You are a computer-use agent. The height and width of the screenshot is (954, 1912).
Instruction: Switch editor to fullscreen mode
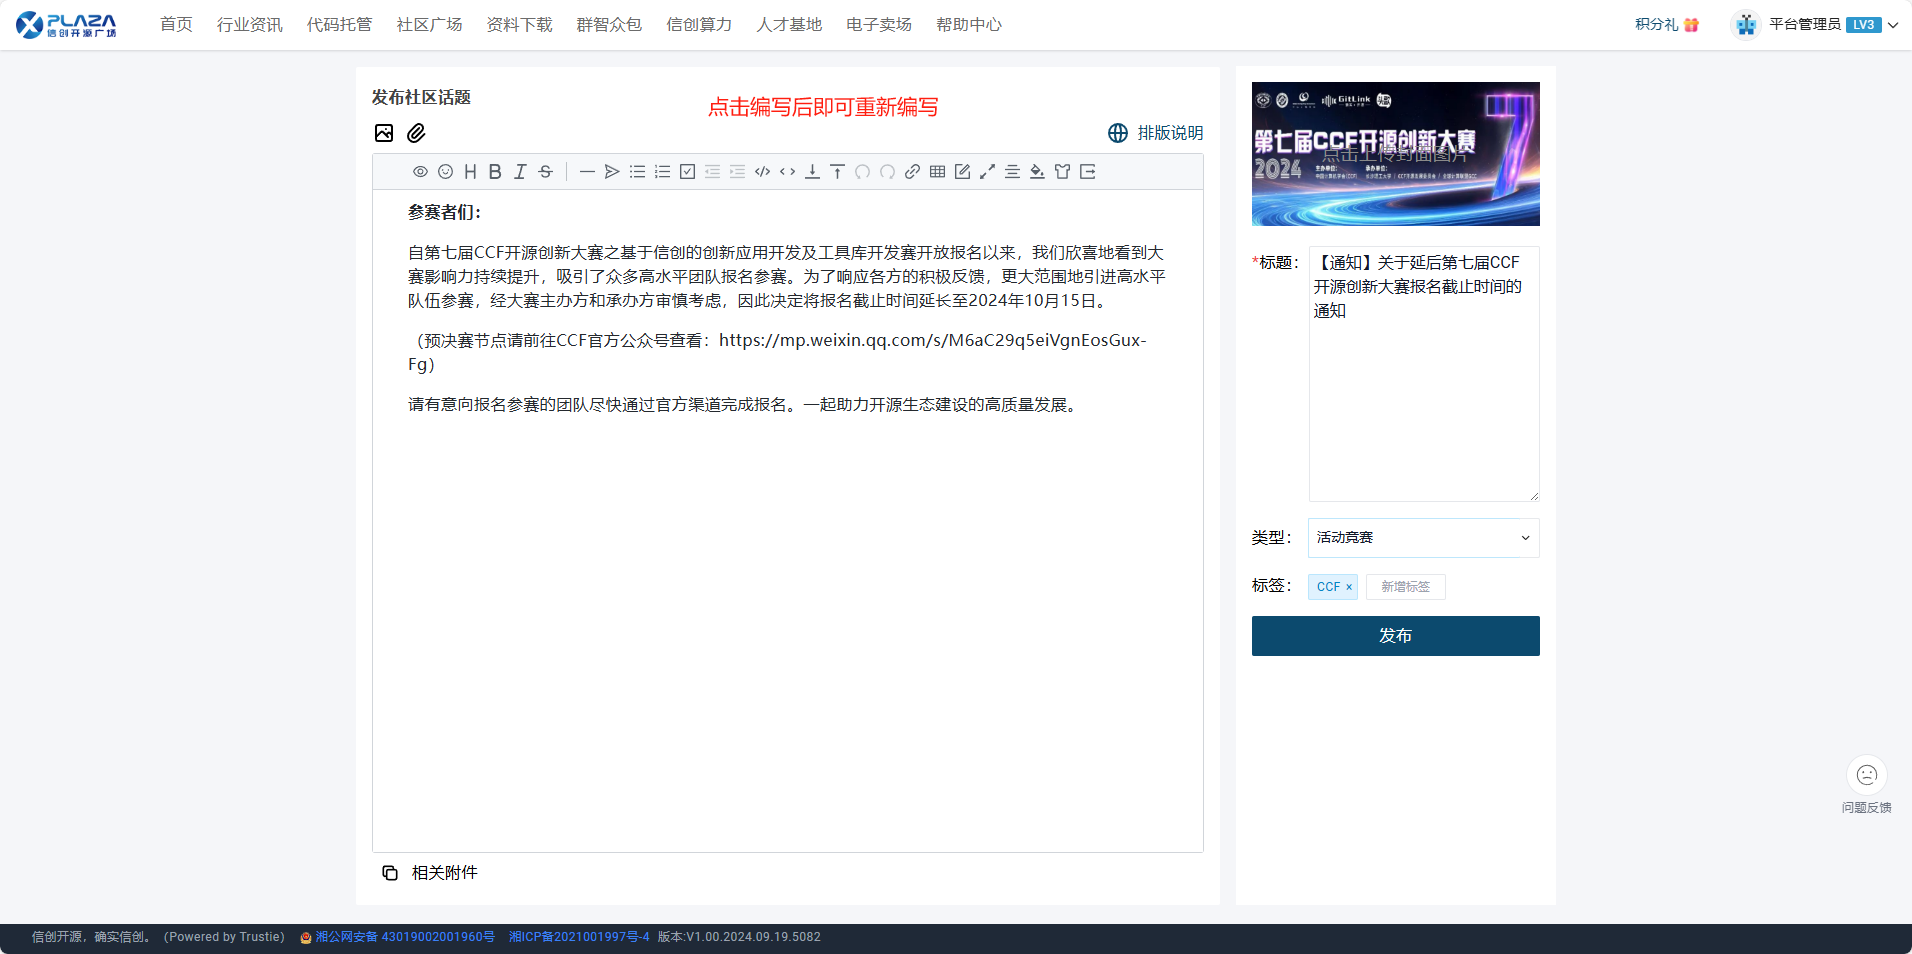987,172
